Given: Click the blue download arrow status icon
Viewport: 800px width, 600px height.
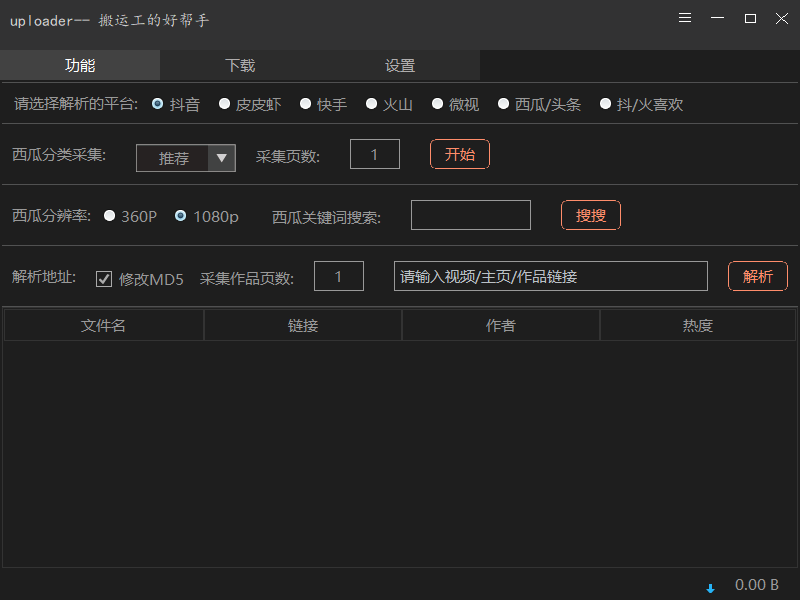Looking at the screenshot, I should 710,586.
